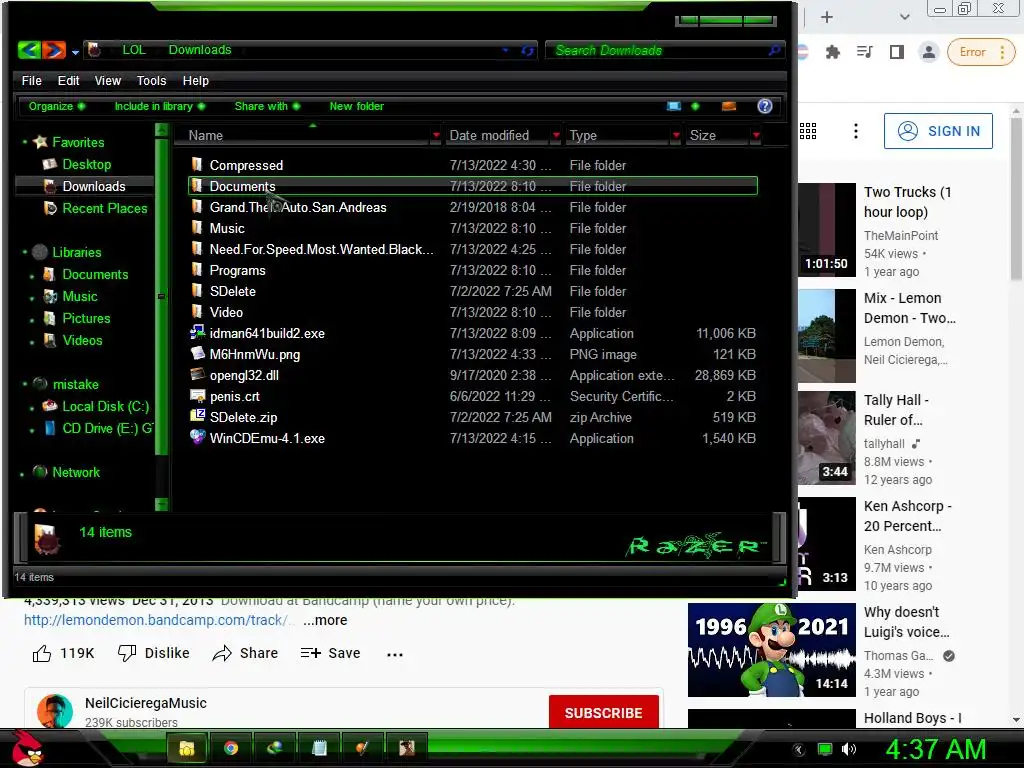Select the Grand.Theft.Auto.San.Andreas folder
Screen dimensions: 1024x768
coord(298,207)
